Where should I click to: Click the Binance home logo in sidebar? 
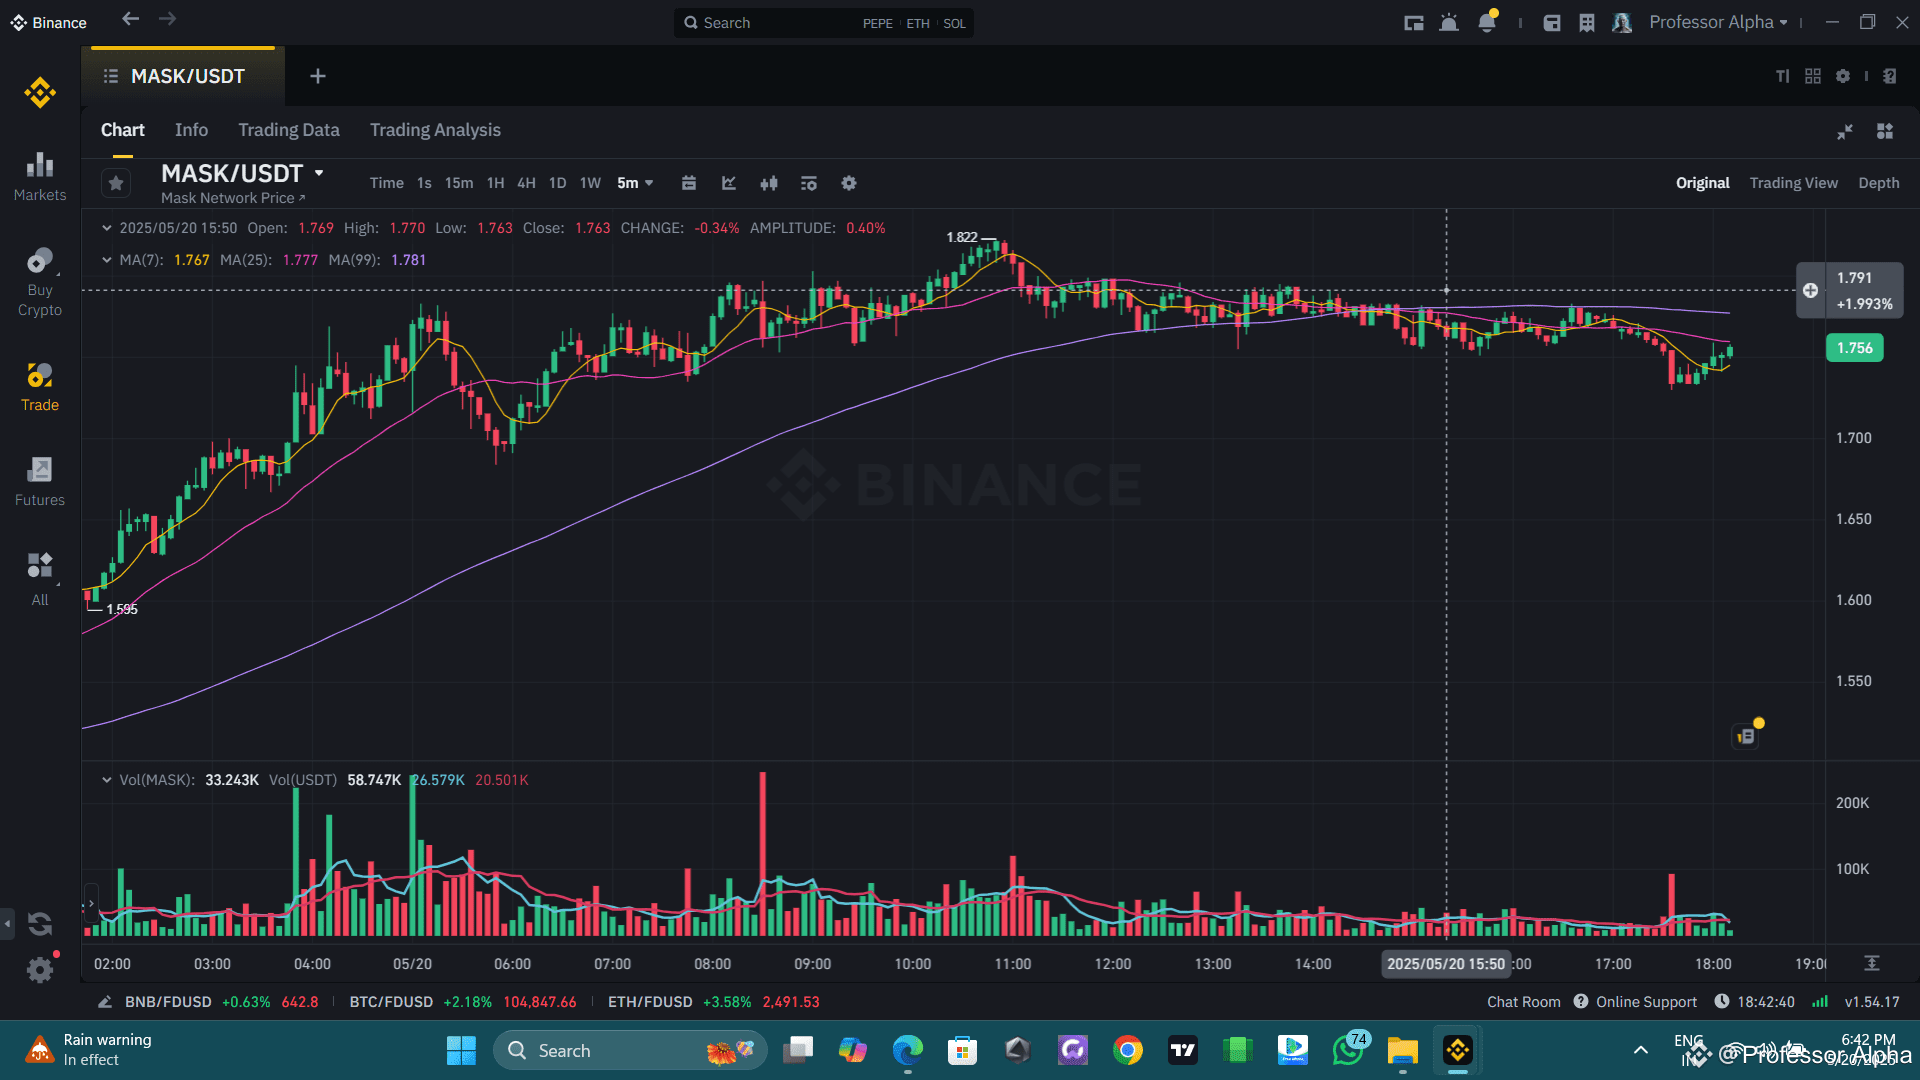pyautogui.click(x=40, y=93)
